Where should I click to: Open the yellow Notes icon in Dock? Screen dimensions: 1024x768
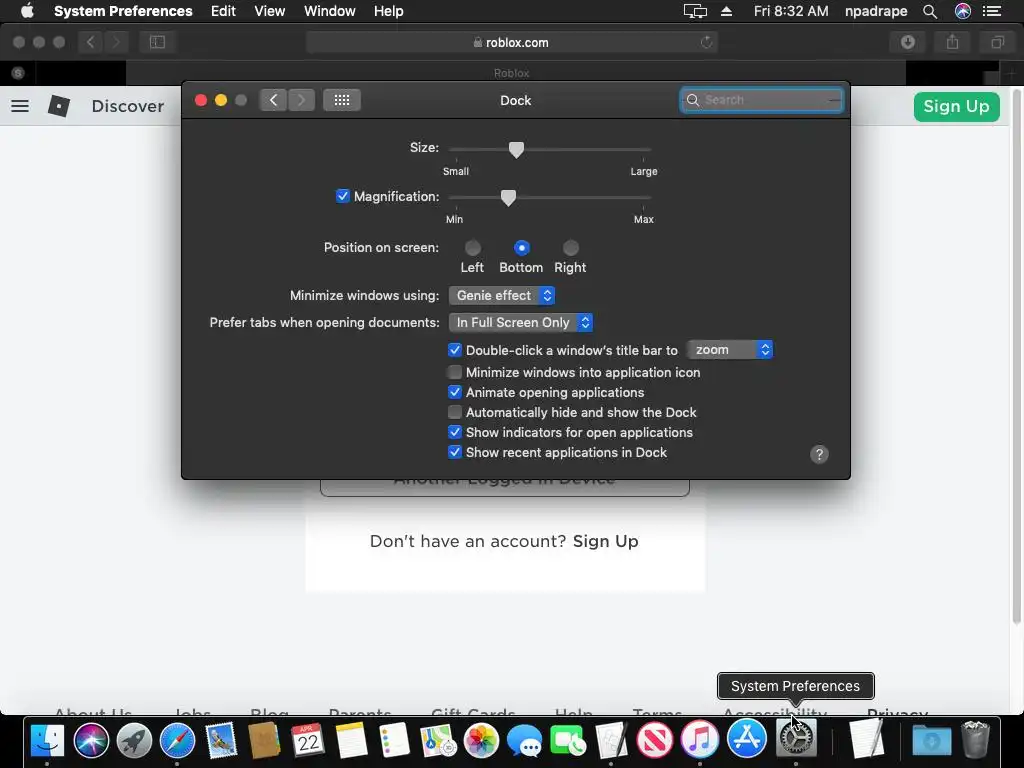[351, 741]
